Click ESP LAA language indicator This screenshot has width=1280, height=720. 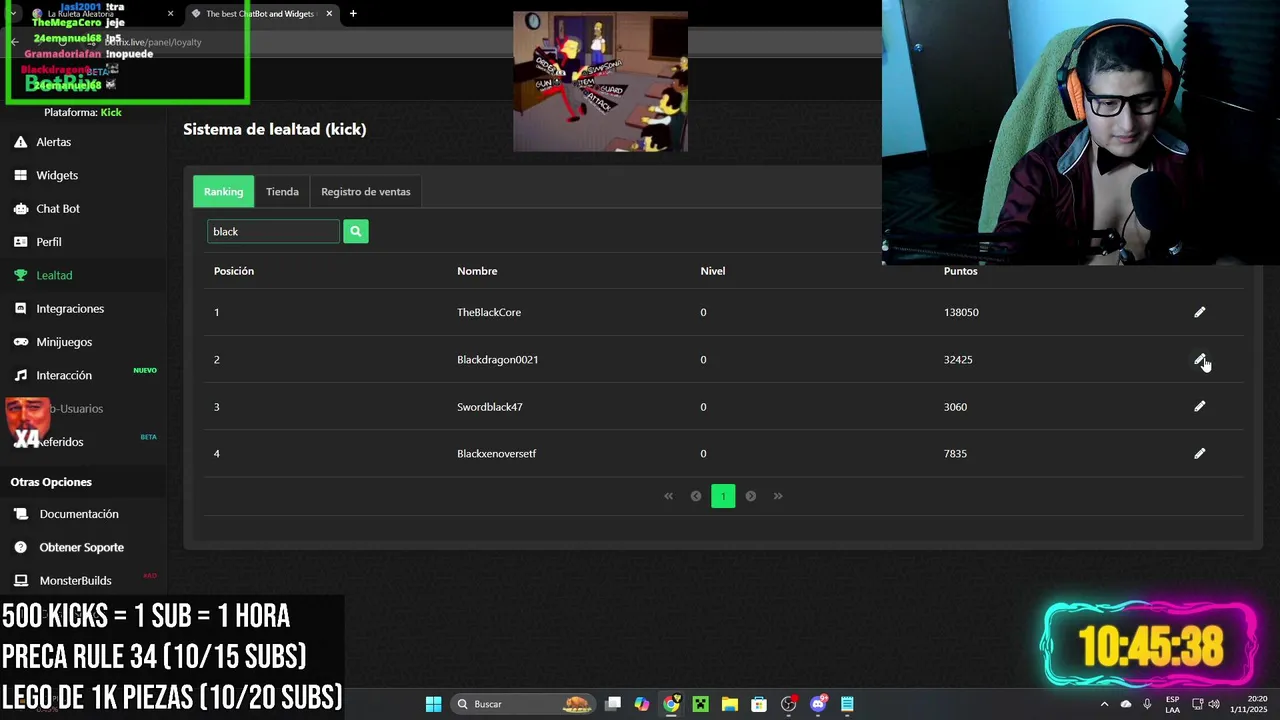click(x=1172, y=704)
